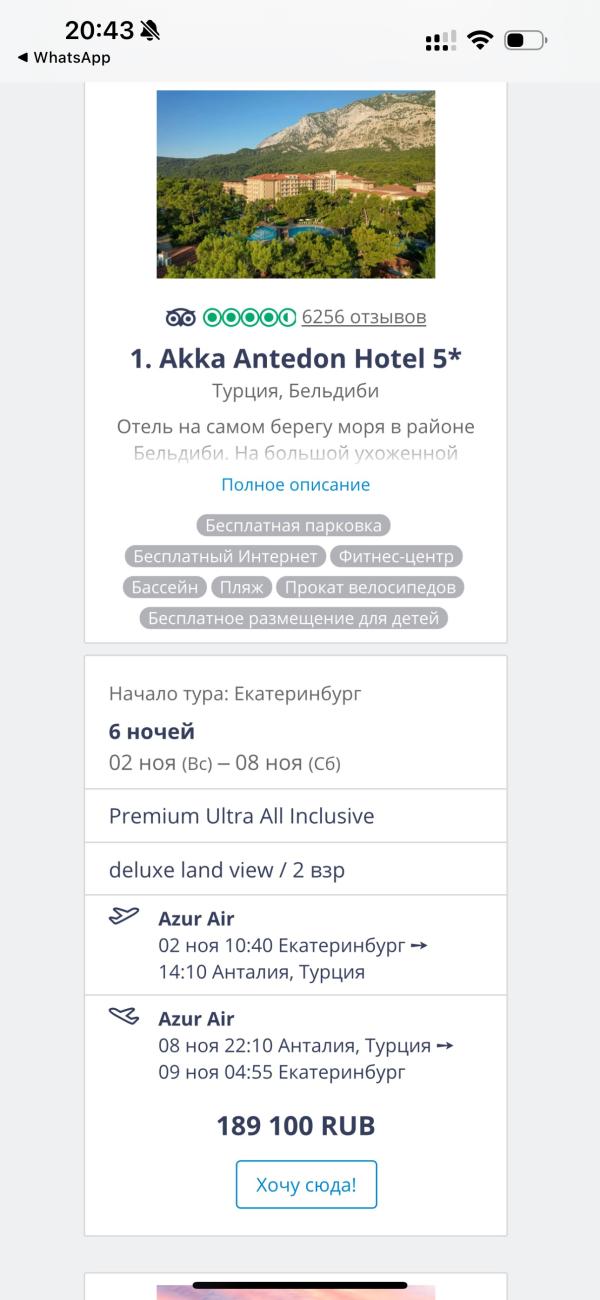Viewport: 600px width, 1300px height.
Task: Tap the Akka Antedon hotel photo
Action: pos(296,184)
